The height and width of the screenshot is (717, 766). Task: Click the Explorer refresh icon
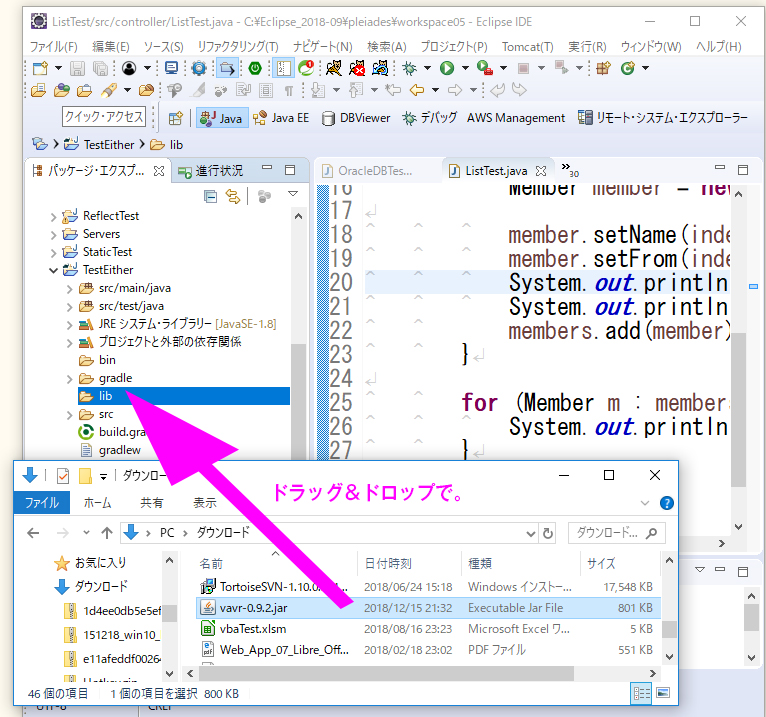pos(548,533)
